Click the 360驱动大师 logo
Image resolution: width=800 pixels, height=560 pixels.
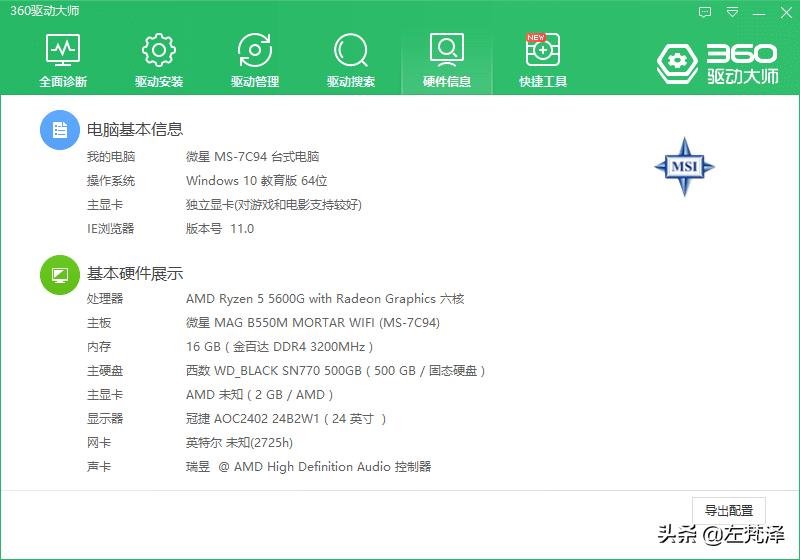[x=717, y=64]
